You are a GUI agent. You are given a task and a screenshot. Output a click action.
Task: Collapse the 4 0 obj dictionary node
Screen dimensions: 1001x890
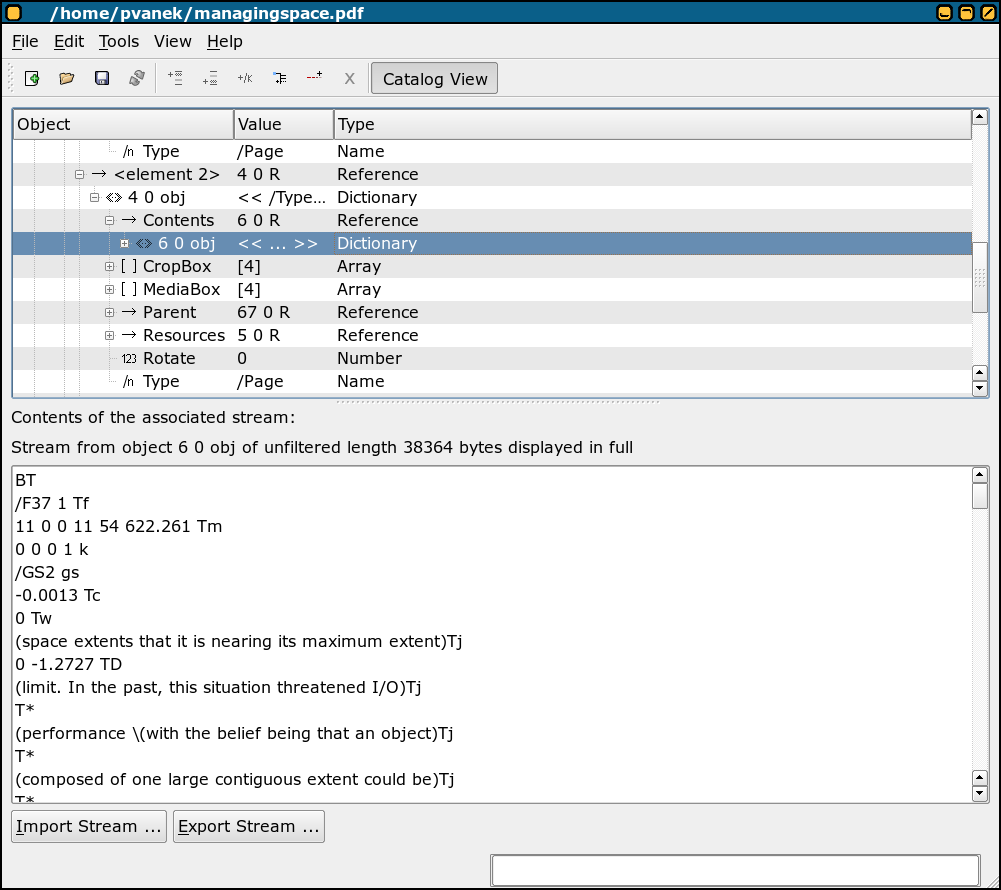(94, 197)
